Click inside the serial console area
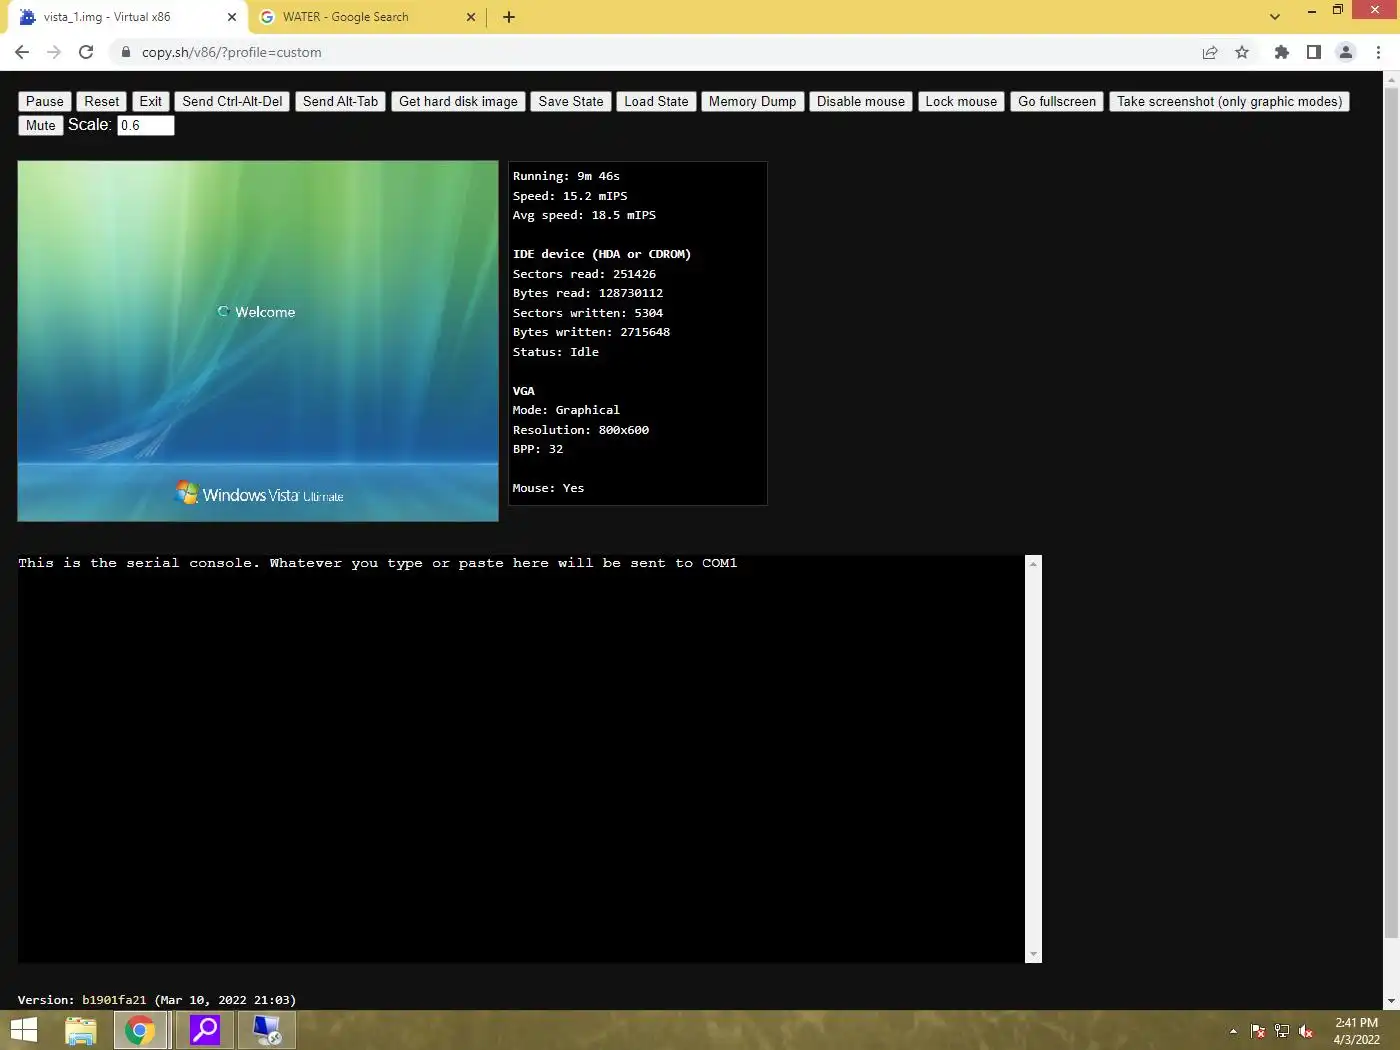 tap(521, 759)
